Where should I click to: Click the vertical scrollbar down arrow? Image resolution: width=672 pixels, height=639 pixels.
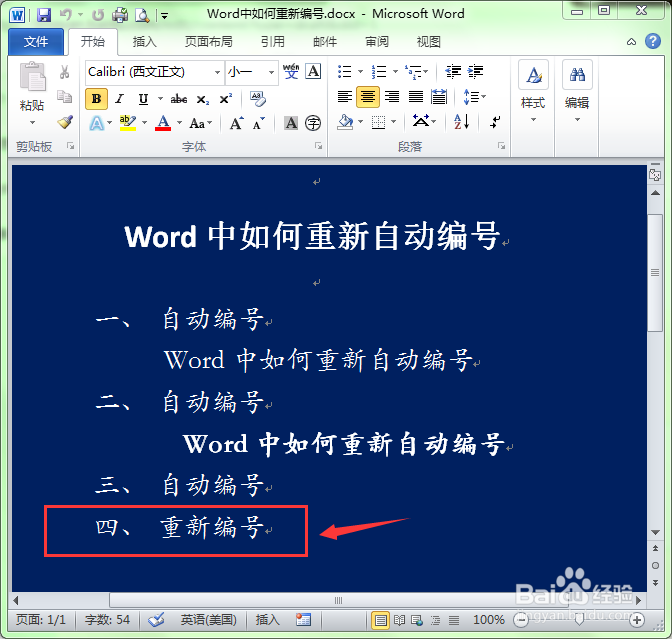tap(655, 532)
